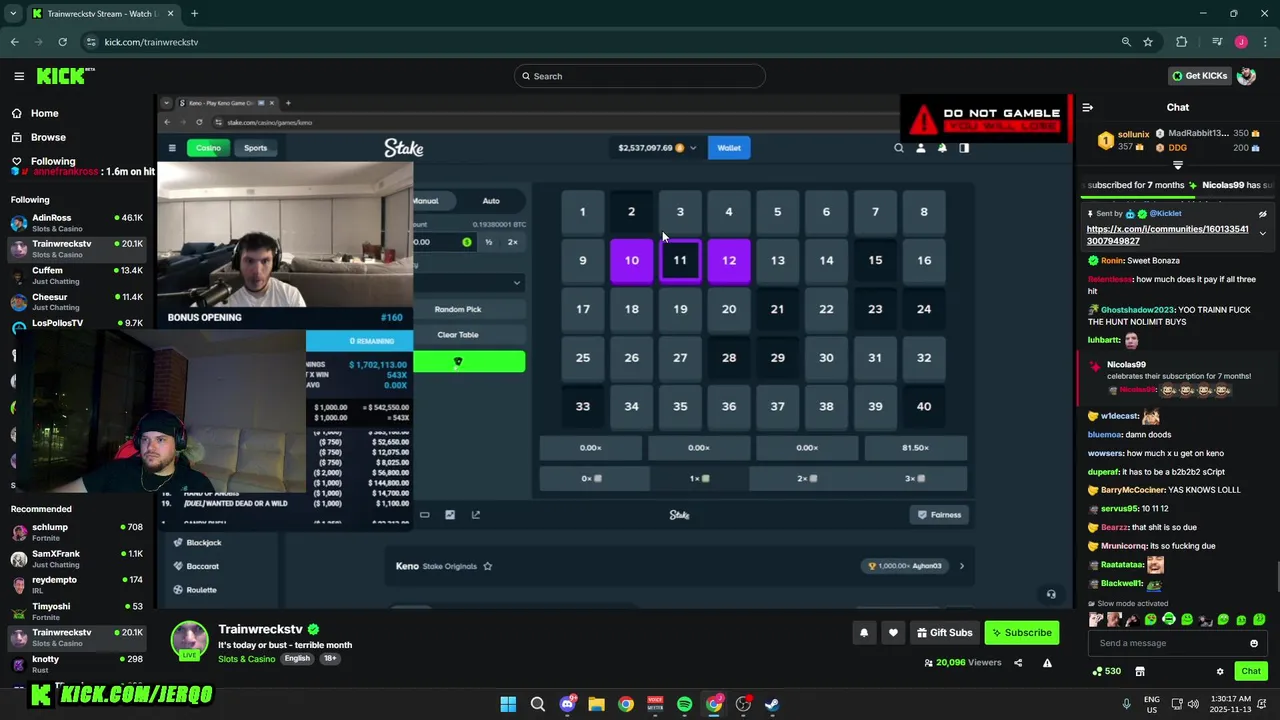Image resolution: width=1280 pixels, height=720 pixels.
Task: Open File Explorer from Windows taskbar
Action: click(x=596, y=704)
